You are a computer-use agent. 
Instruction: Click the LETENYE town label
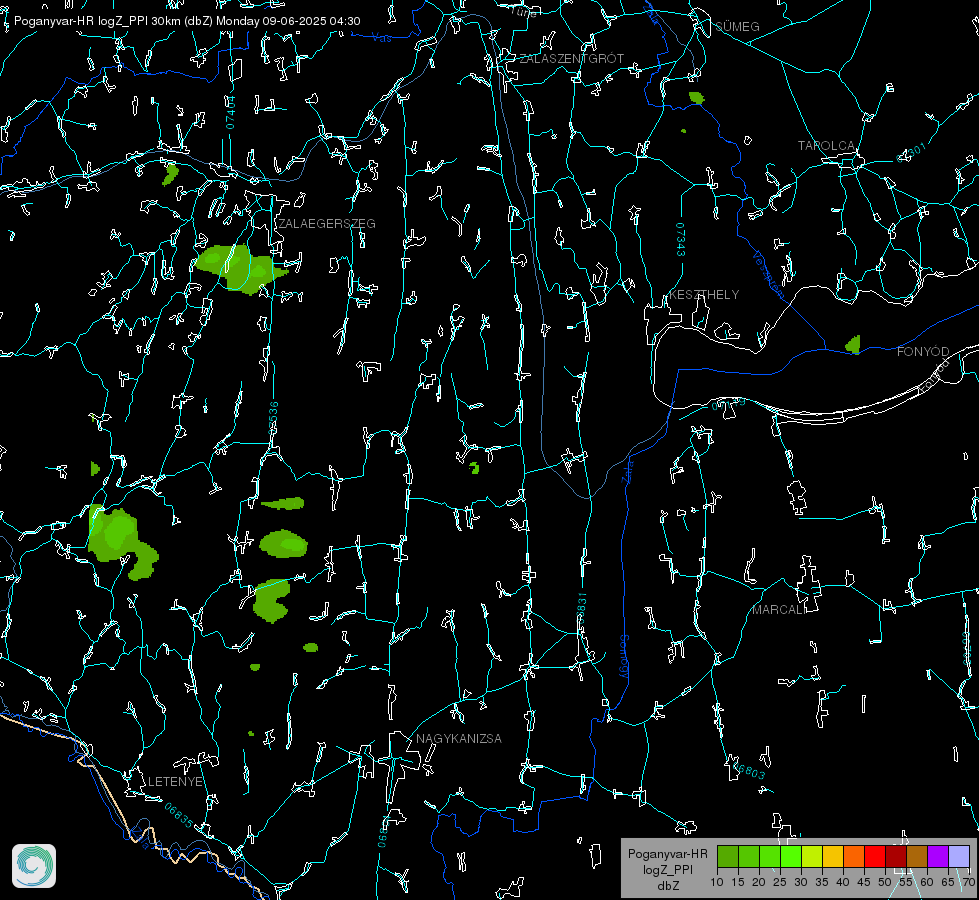175,782
